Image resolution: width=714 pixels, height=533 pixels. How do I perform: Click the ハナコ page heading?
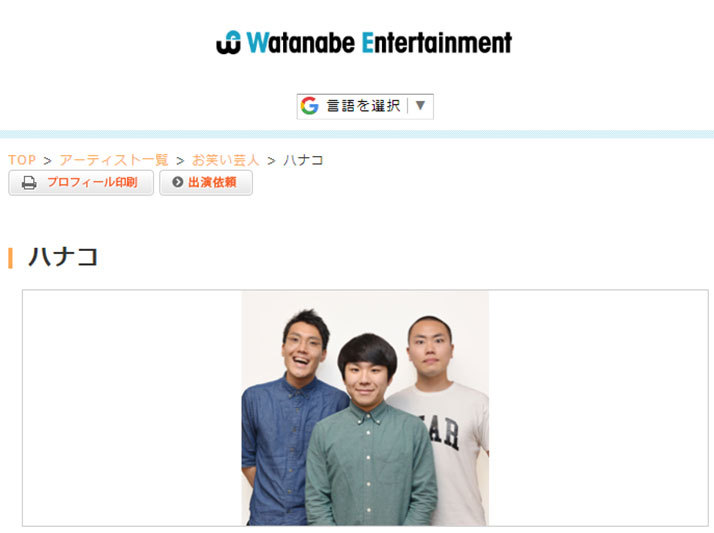point(63,257)
